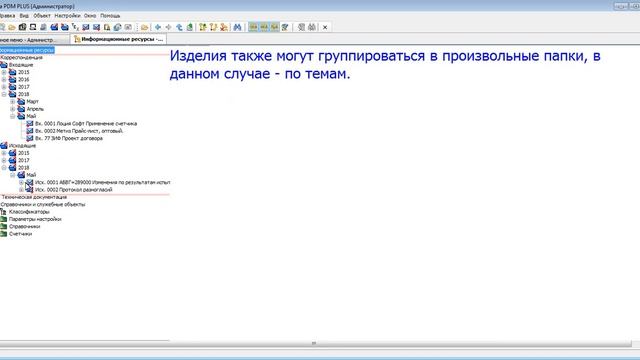Expand the 2017 folder under Входящие
Image resolution: width=640 pixels, height=360 pixels.
coord(4,87)
